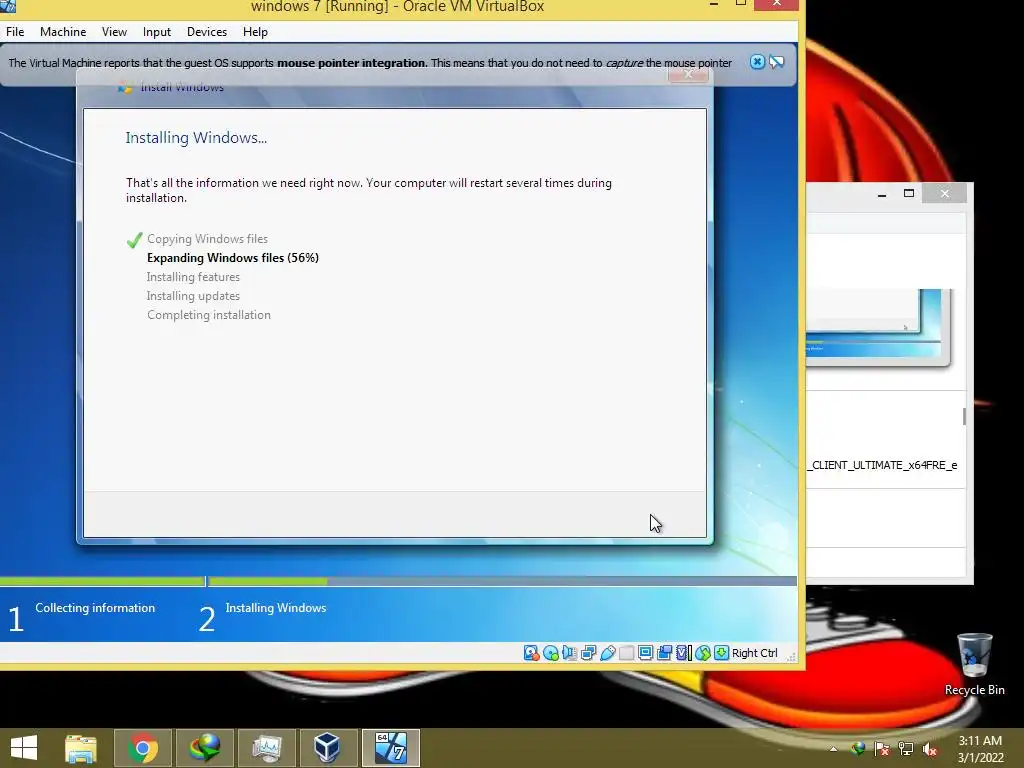The width and height of the screenshot is (1024, 768).
Task: Open the Input menu
Action: [157, 31]
